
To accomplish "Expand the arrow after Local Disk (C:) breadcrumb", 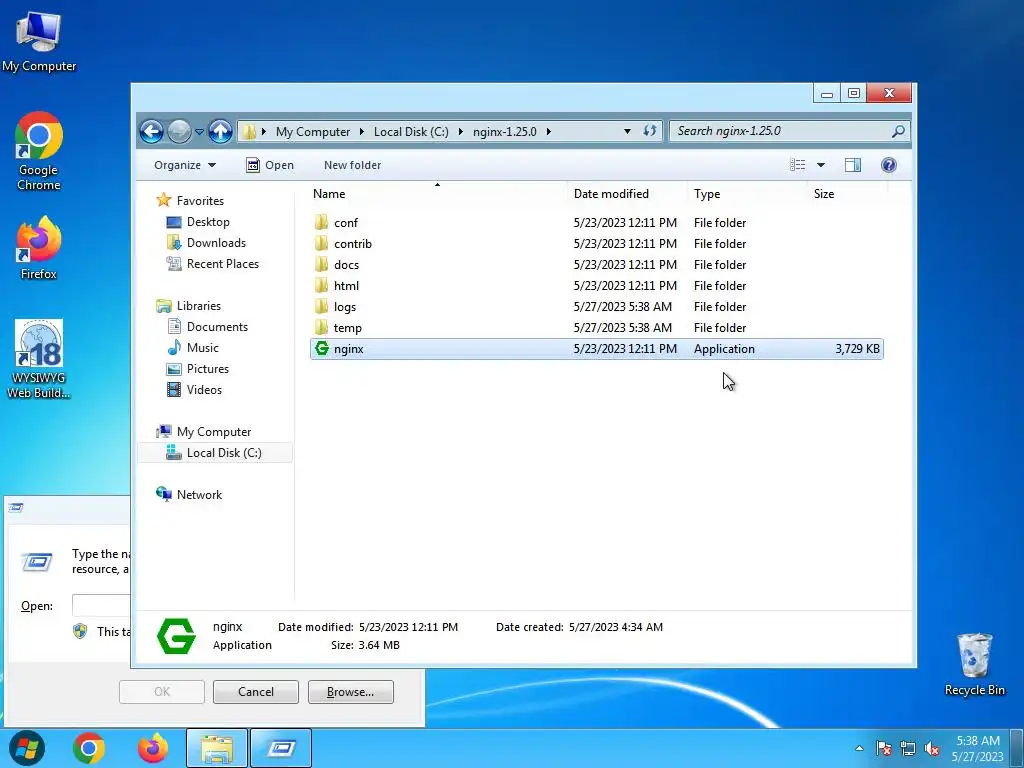I will coord(460,131).
